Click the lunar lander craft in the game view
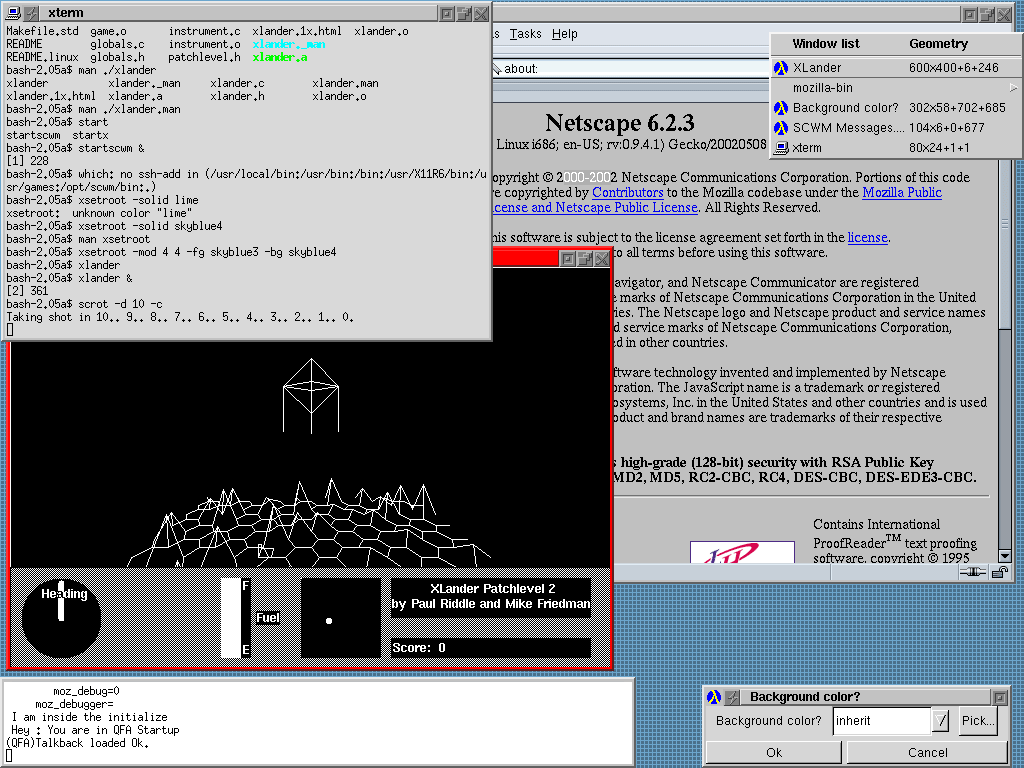This screenshot has height=768, width=1024. point(311,396)
